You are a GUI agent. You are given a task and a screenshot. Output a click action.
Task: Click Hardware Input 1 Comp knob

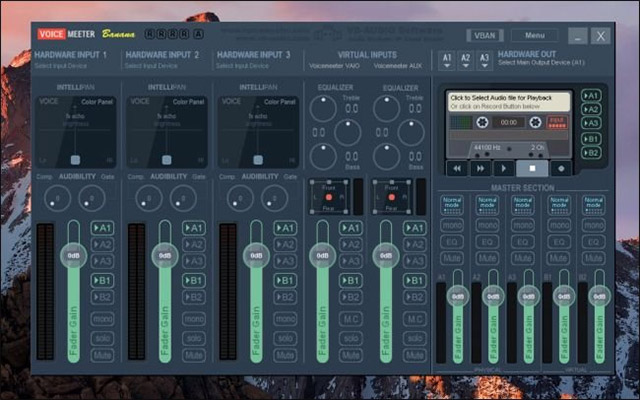coord(57,198)
